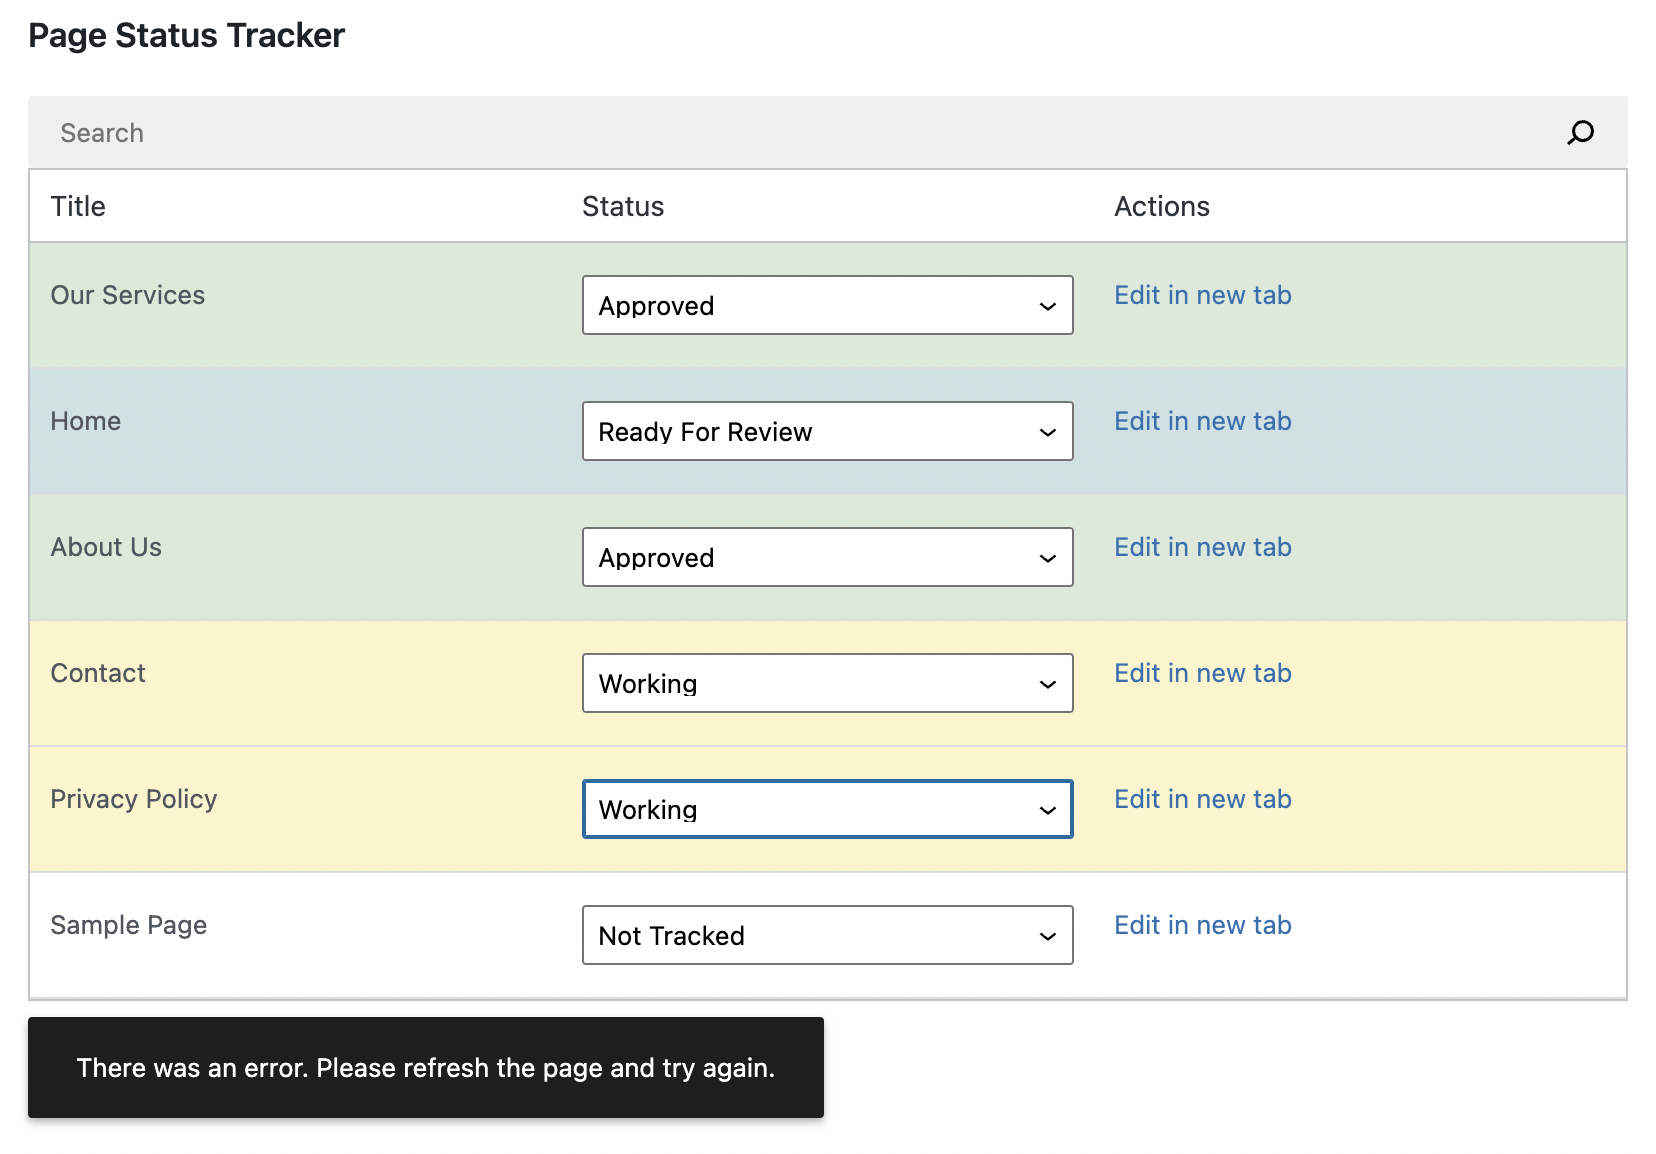Click the Page Status Tracker heading
This screenshot has width=1656, height=1154.
pos(187,35)
